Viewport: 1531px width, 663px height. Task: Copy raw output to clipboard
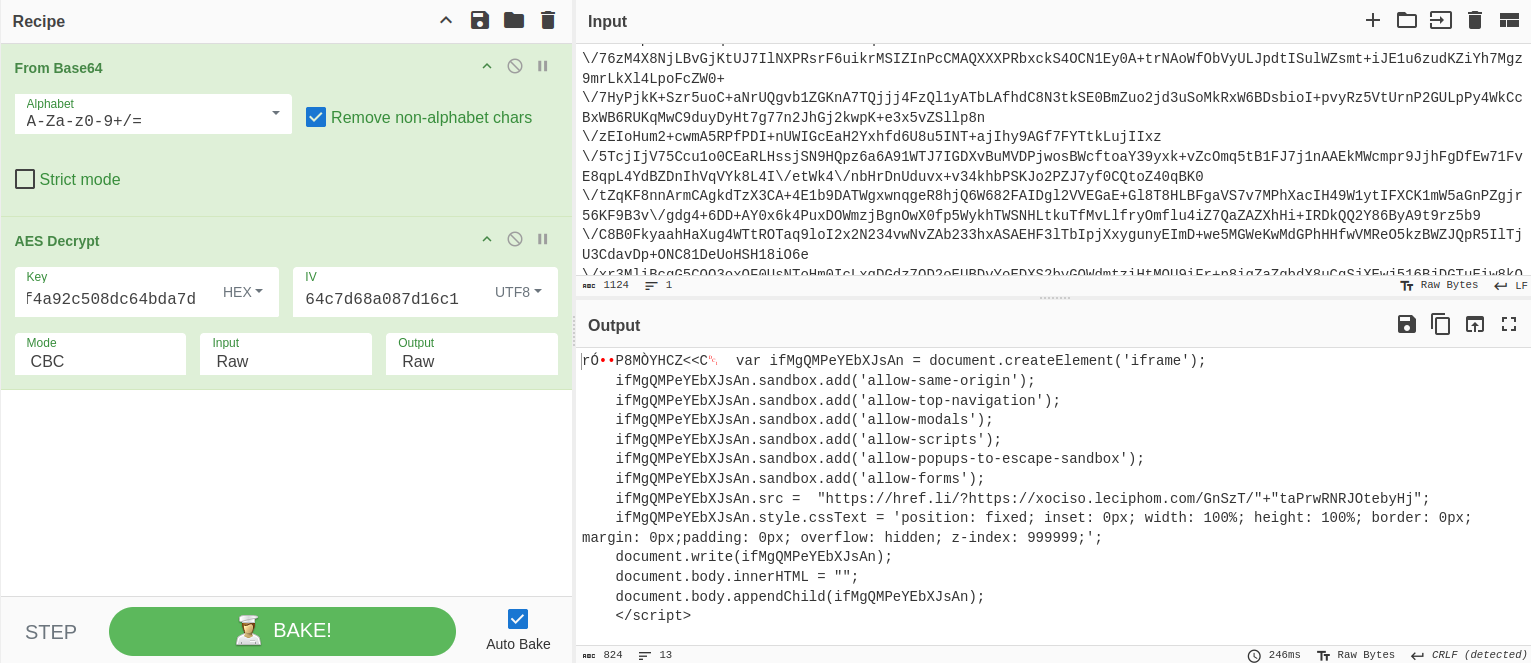coord(1441,324)
